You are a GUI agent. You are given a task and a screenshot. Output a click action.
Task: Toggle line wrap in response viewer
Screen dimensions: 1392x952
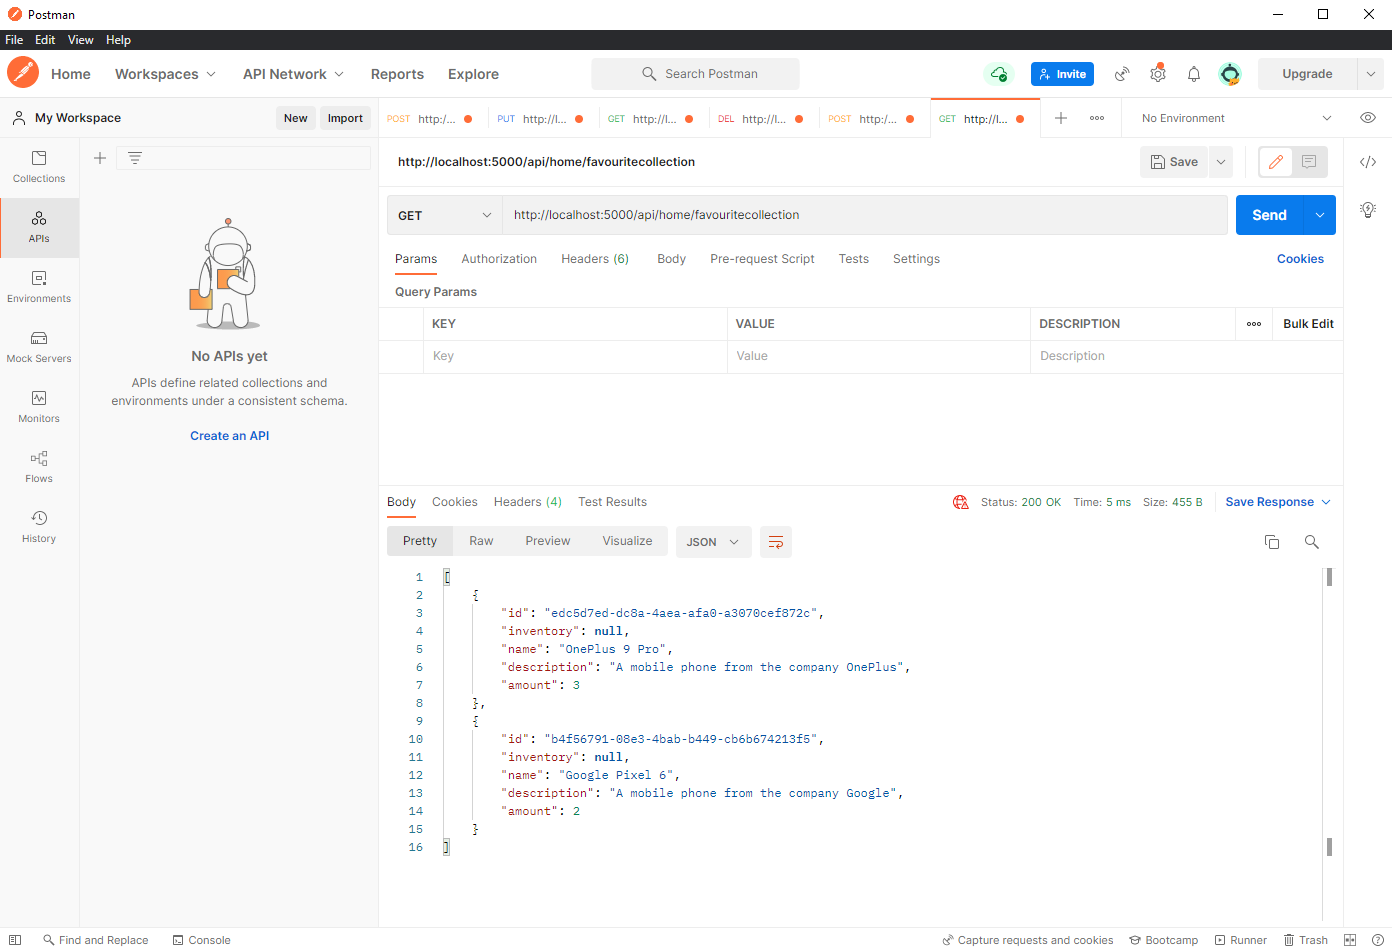click(x=776, y=542)
